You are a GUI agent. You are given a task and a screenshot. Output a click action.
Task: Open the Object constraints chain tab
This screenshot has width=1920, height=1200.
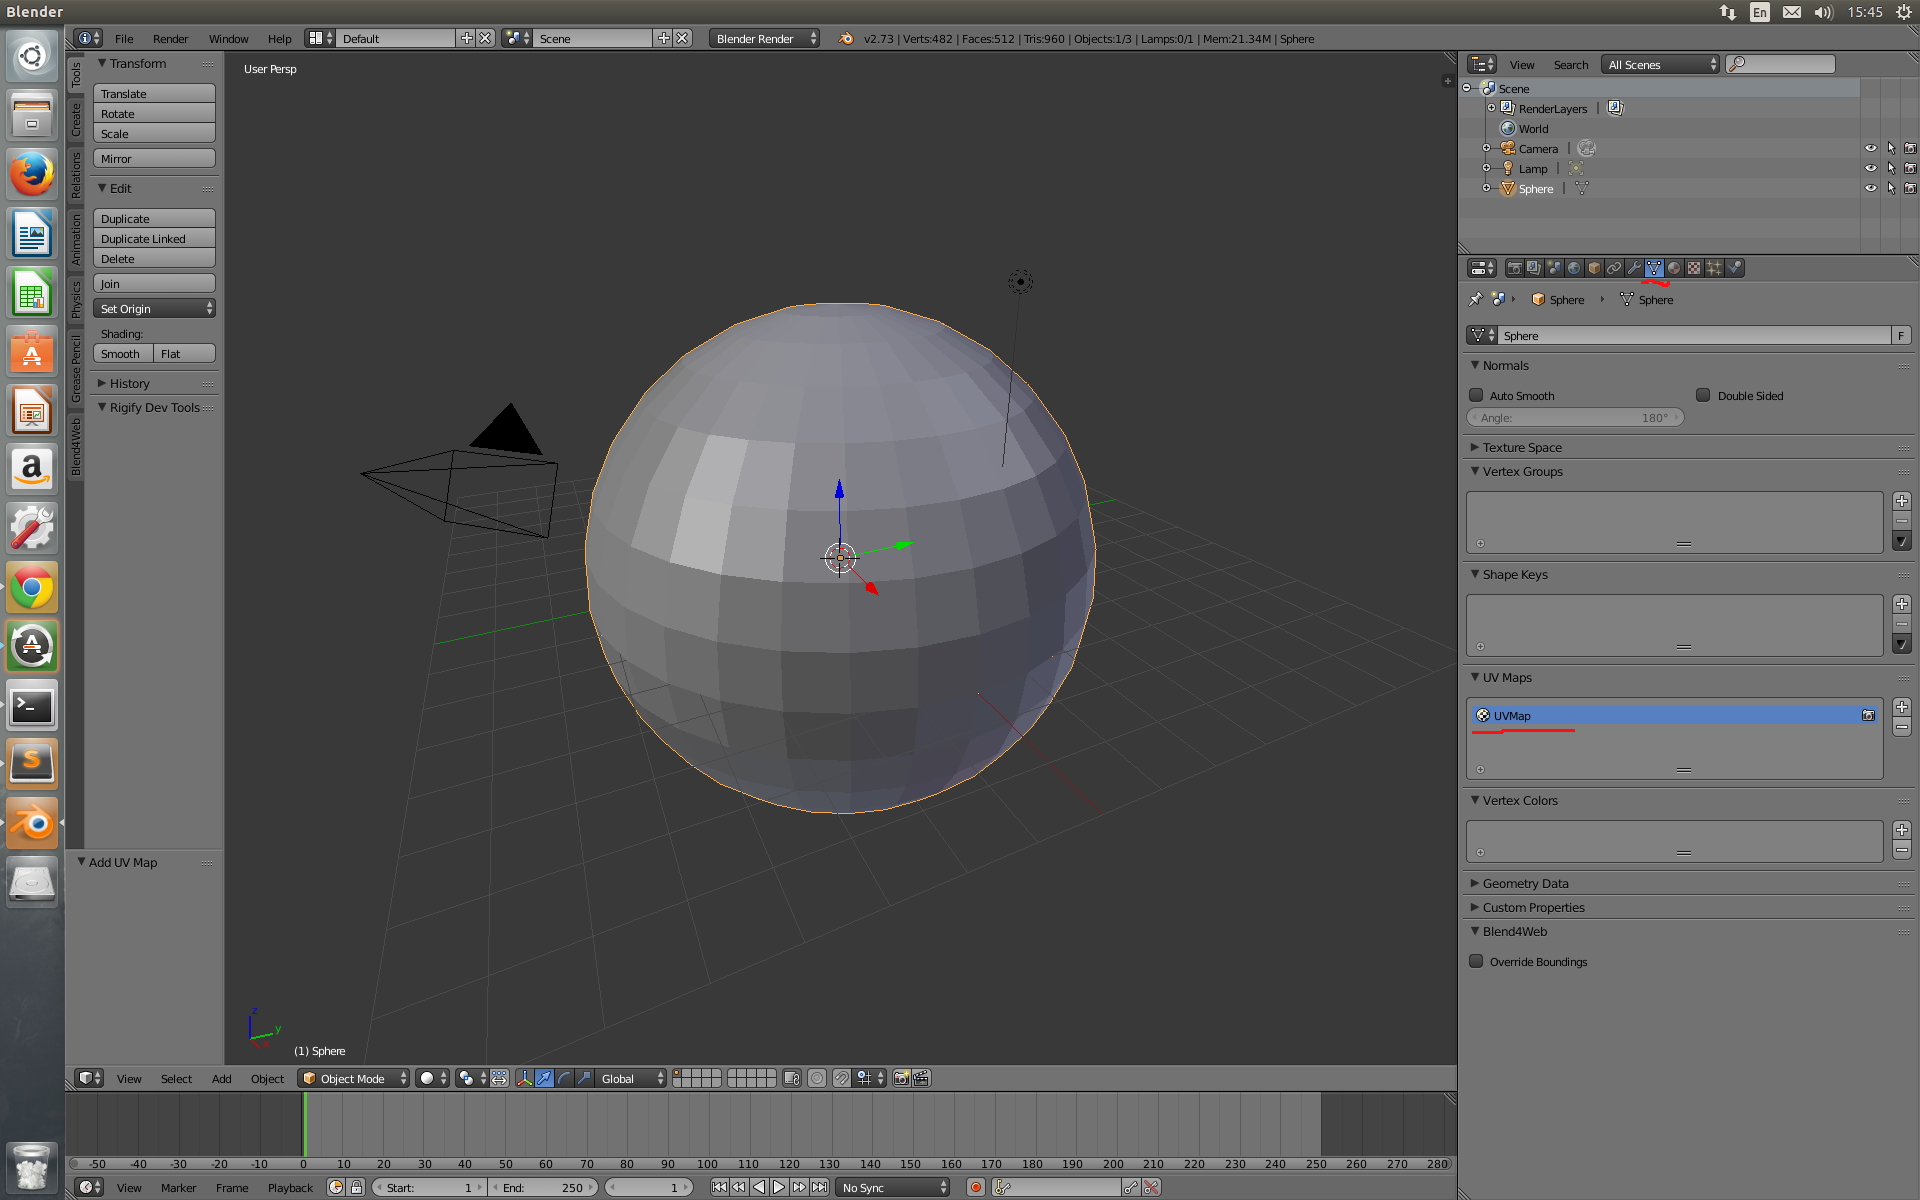click(1614, 268)
